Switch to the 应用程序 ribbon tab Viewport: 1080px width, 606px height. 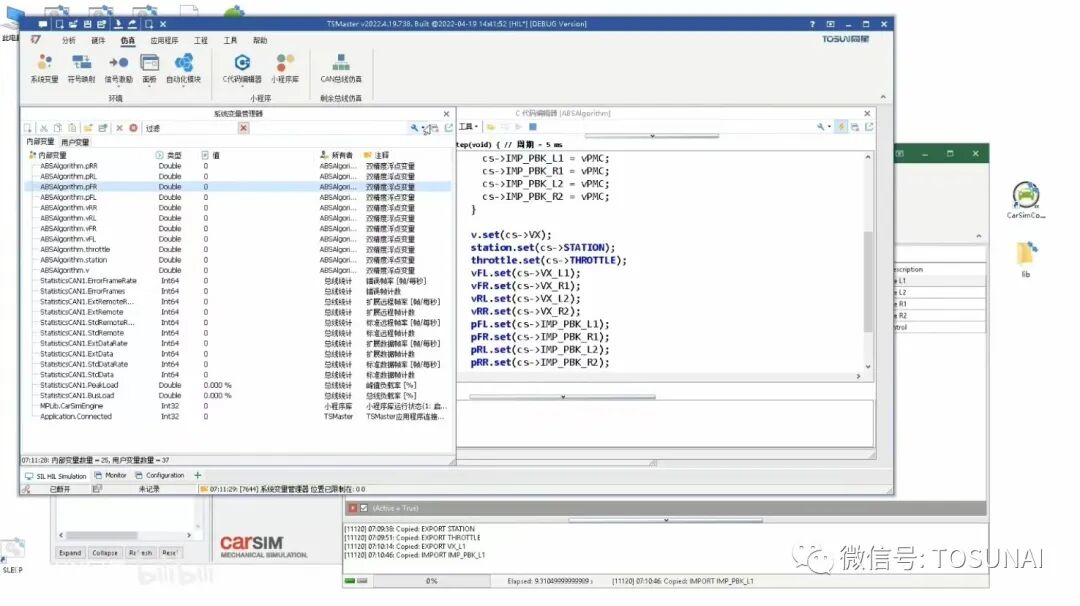coord(164,41)
